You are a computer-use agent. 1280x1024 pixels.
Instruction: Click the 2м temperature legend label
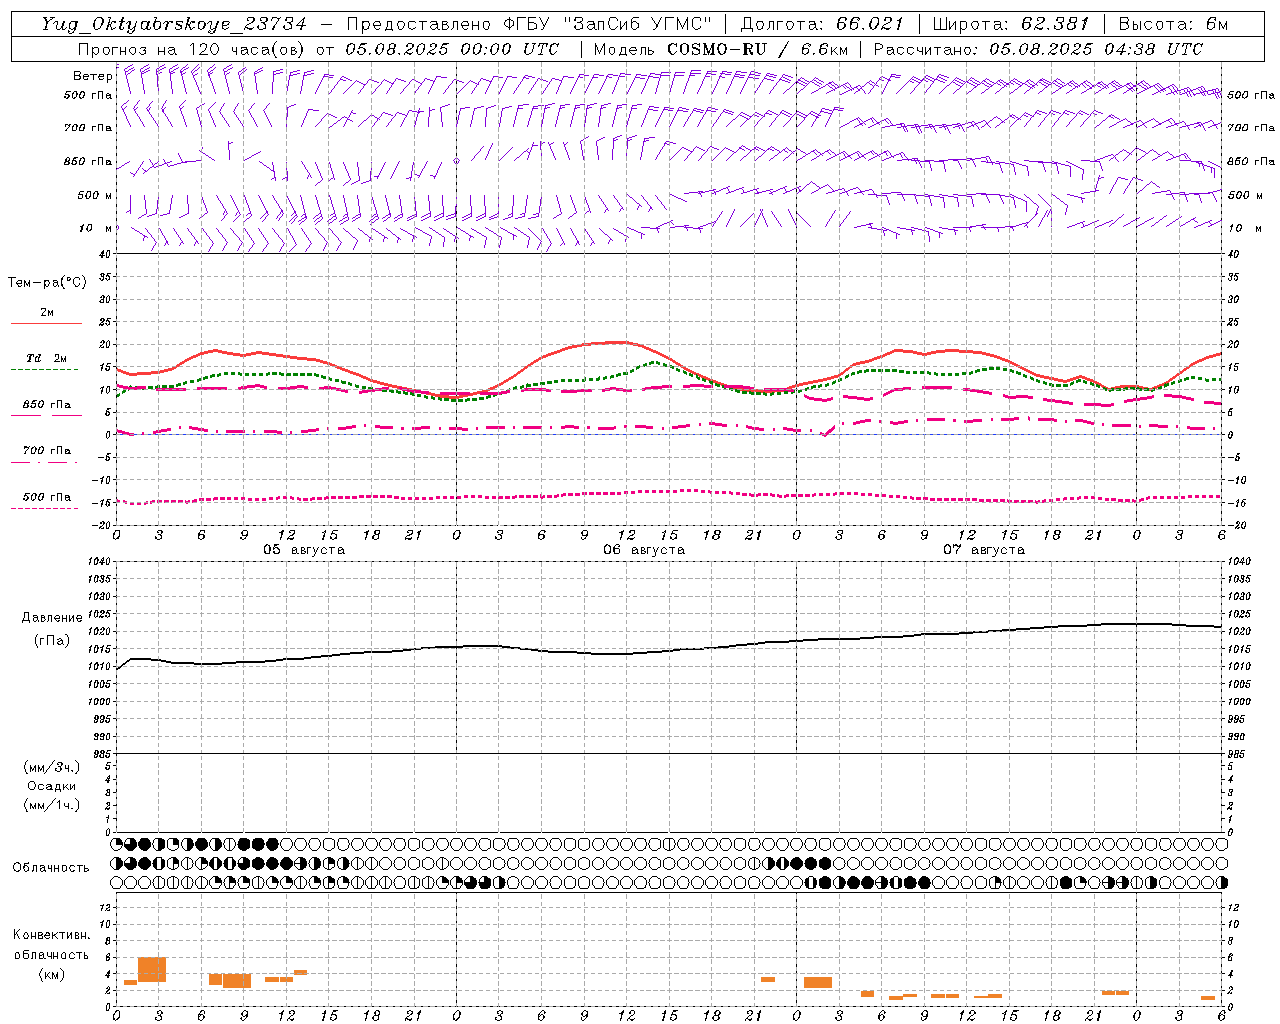pos(47,312)
